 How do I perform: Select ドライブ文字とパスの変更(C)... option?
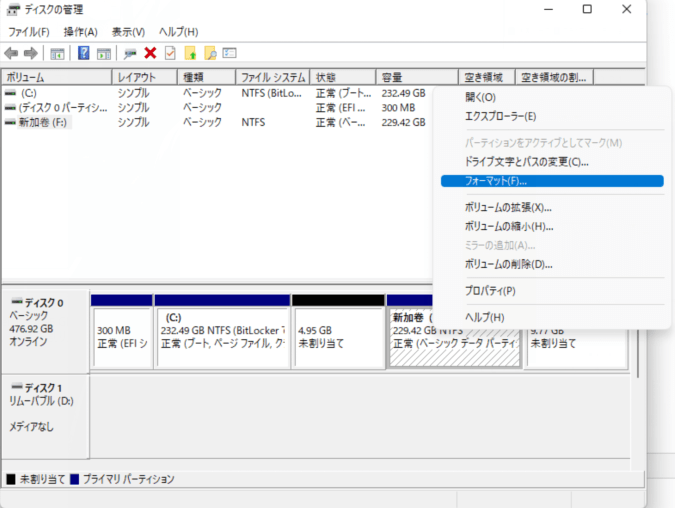[552, 162]
